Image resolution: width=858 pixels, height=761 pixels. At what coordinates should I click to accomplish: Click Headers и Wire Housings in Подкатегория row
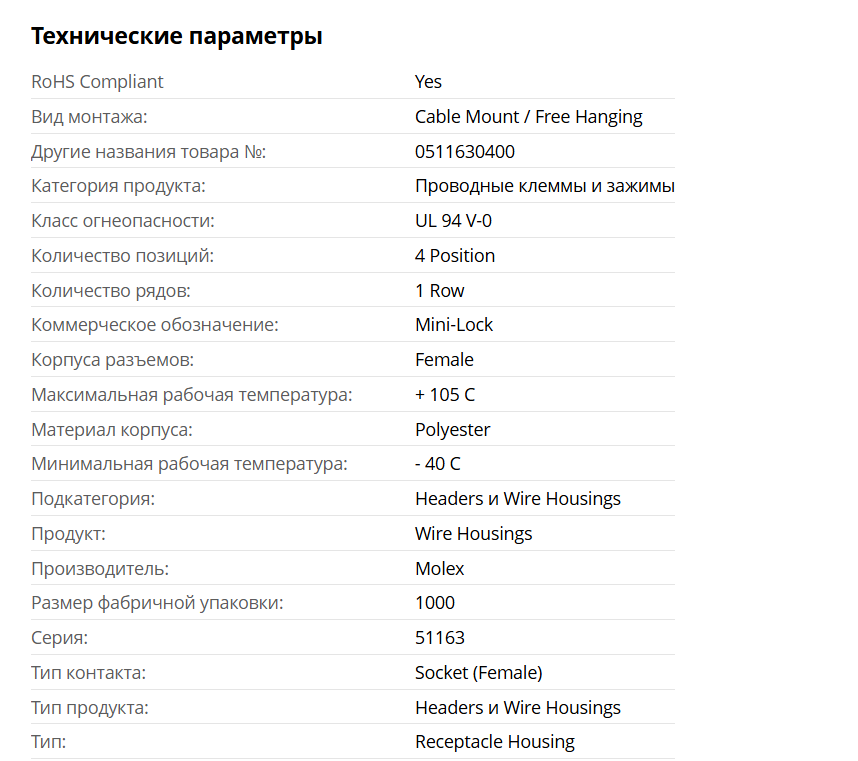518,498
